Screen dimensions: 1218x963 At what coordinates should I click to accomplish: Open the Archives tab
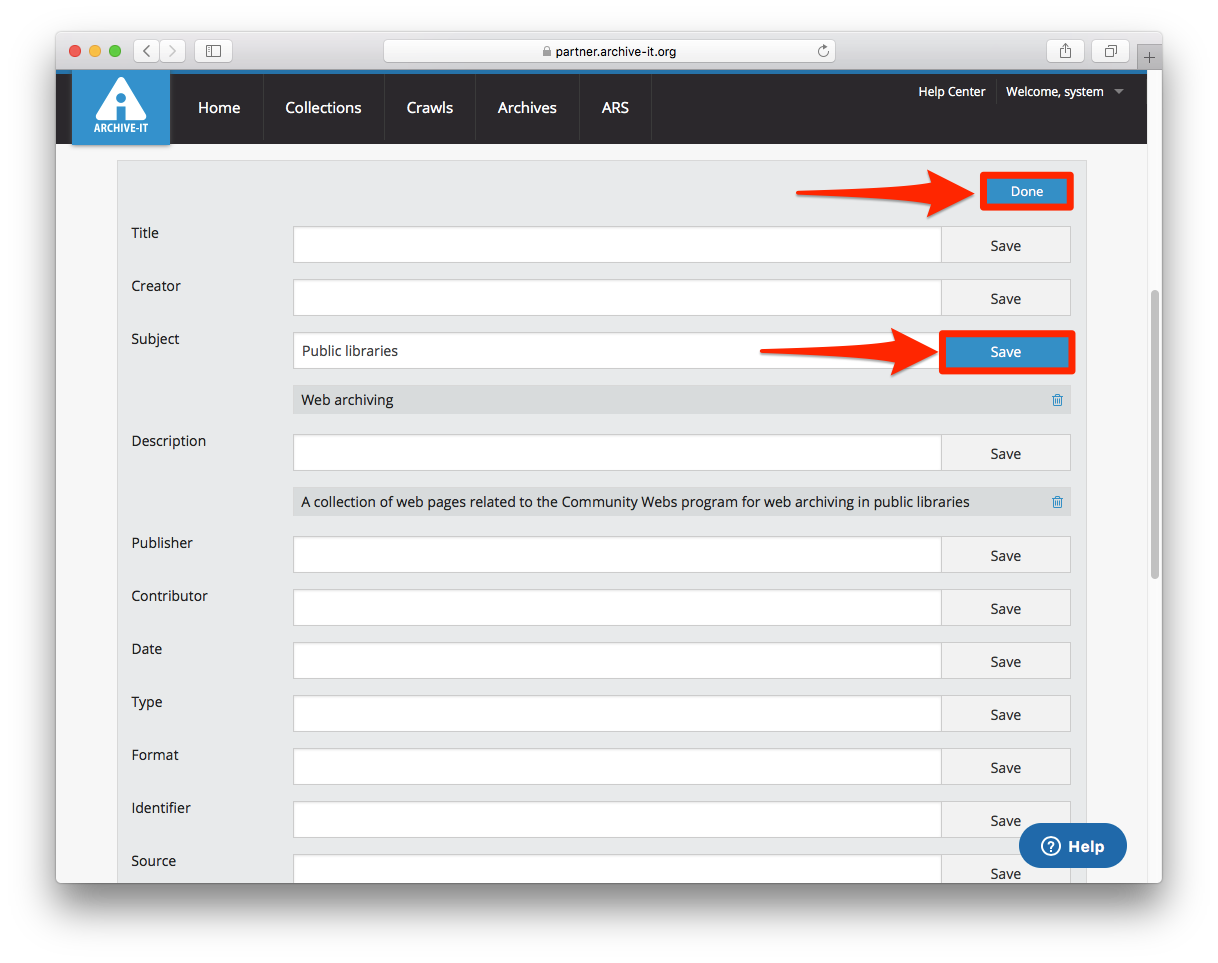click(527, 108)
